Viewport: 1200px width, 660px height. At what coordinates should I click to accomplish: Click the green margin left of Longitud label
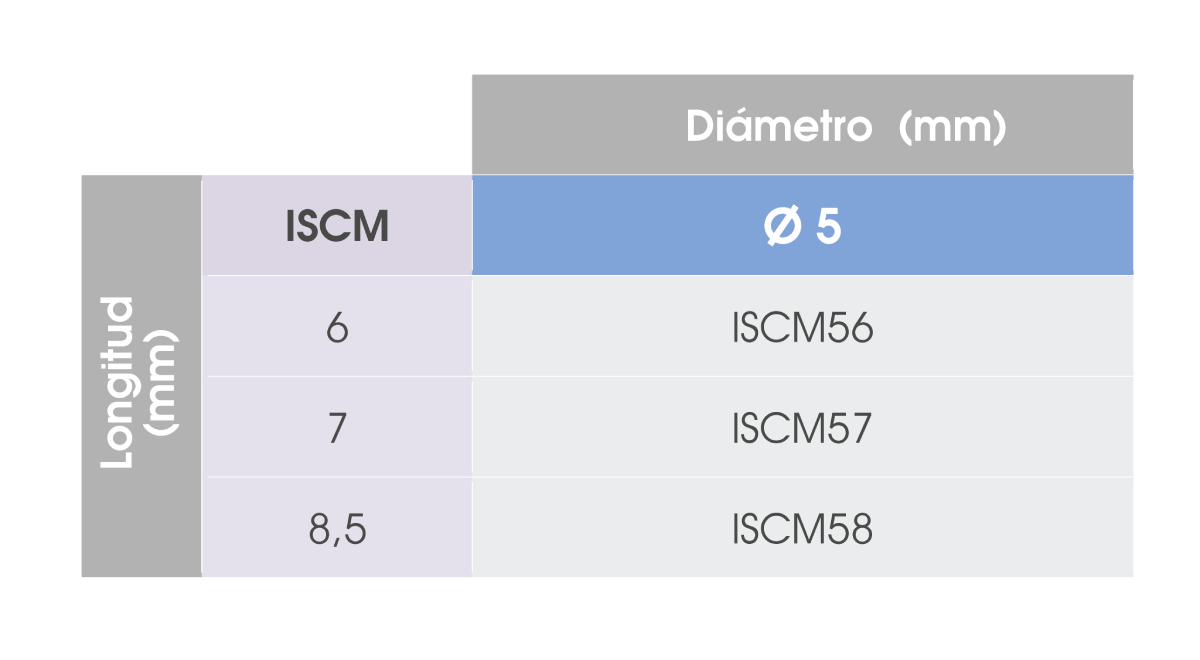pos(40,380)
